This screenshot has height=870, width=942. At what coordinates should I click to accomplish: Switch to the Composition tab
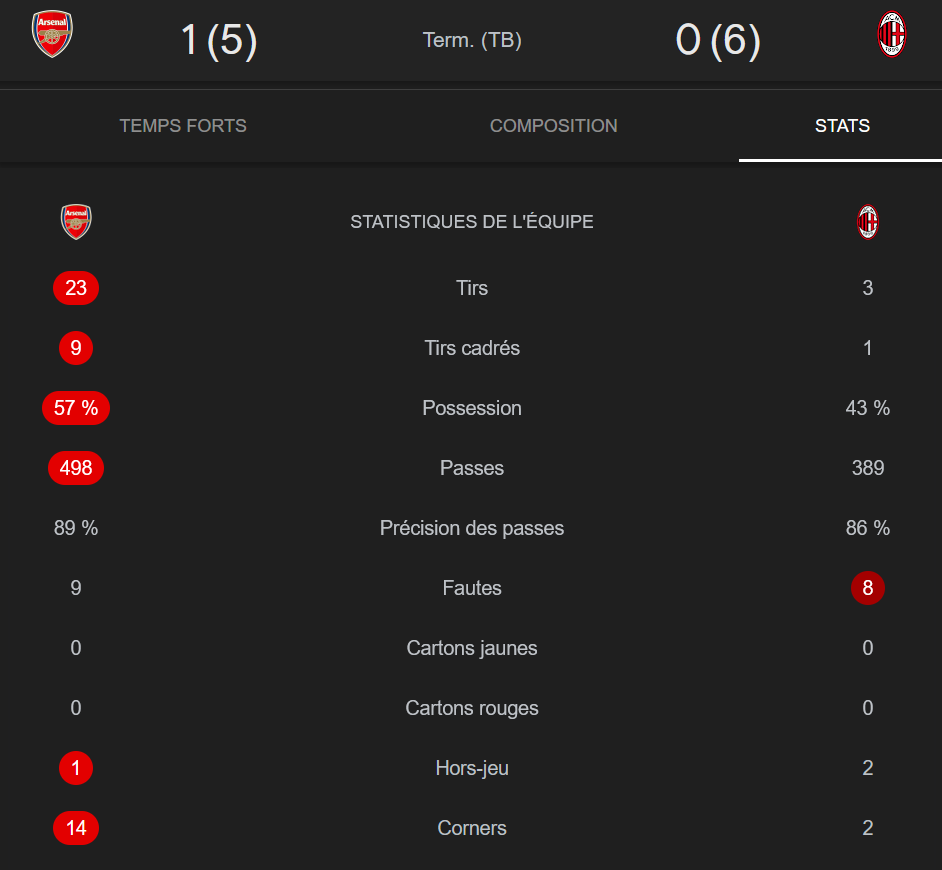(553, 126)
